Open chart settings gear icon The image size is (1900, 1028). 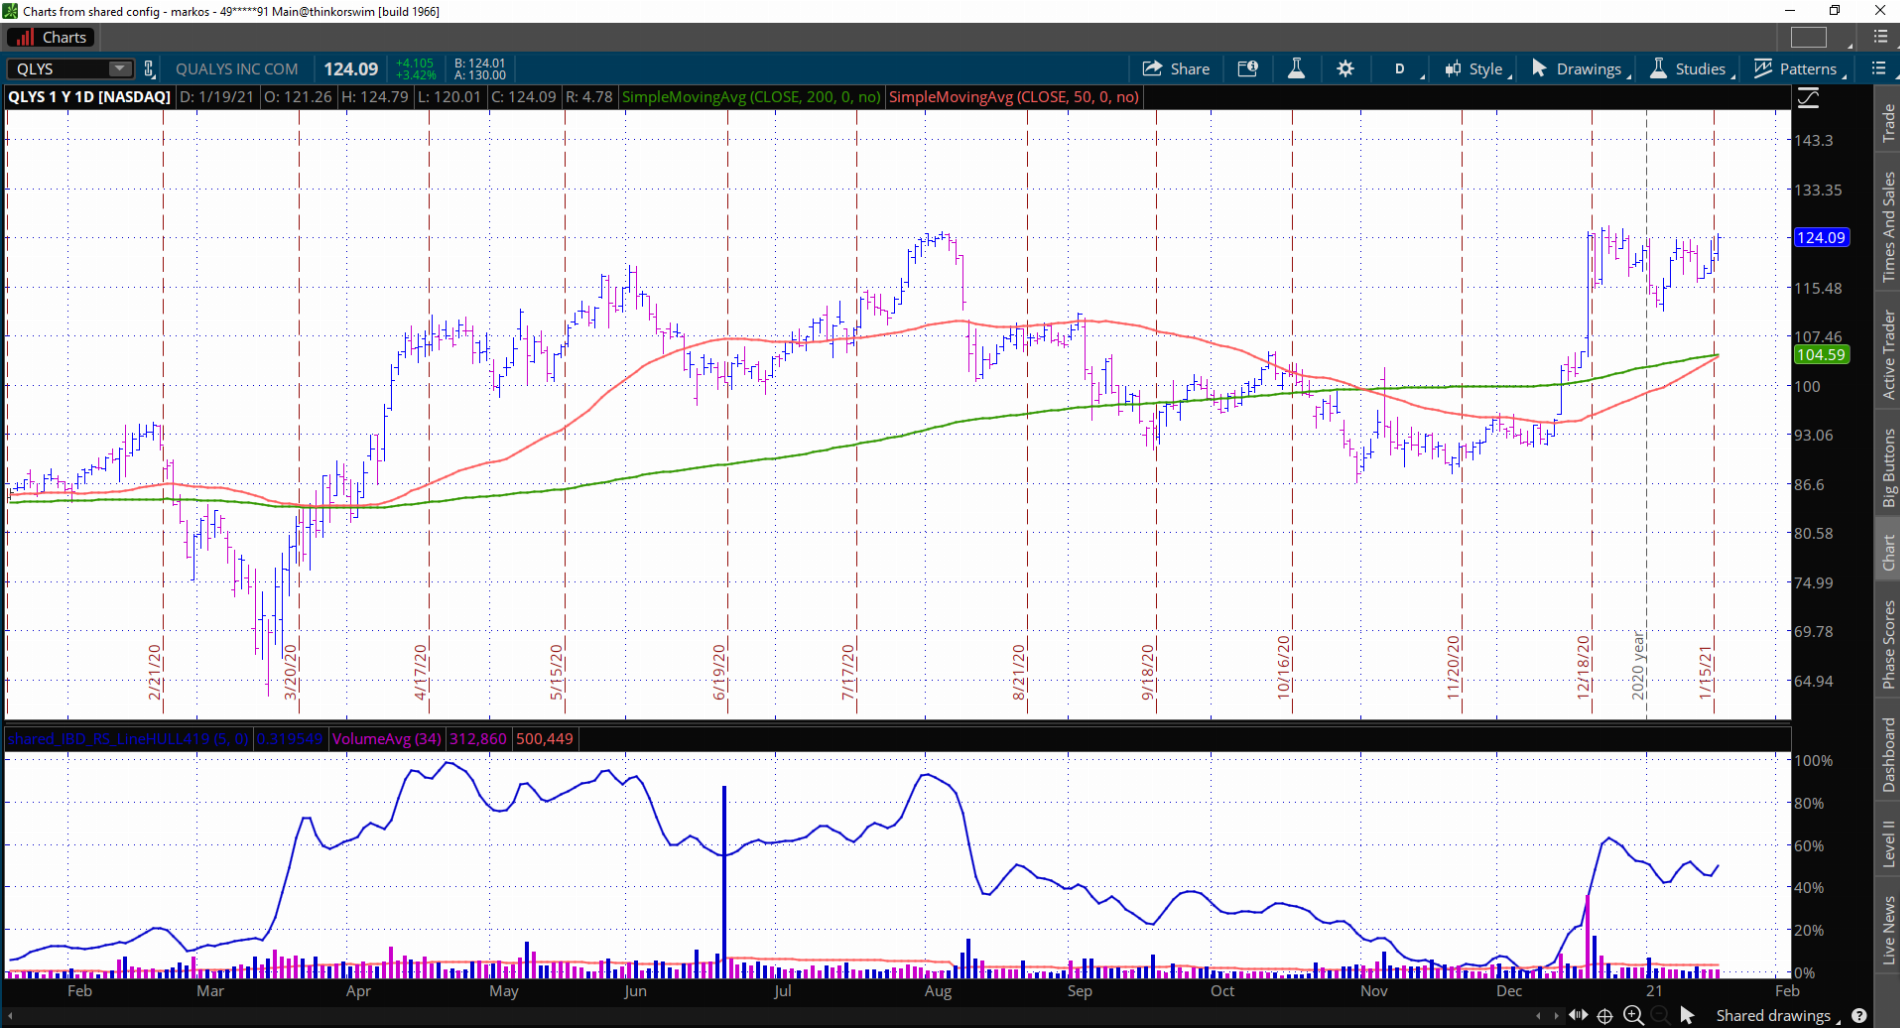coord(1345,69)
